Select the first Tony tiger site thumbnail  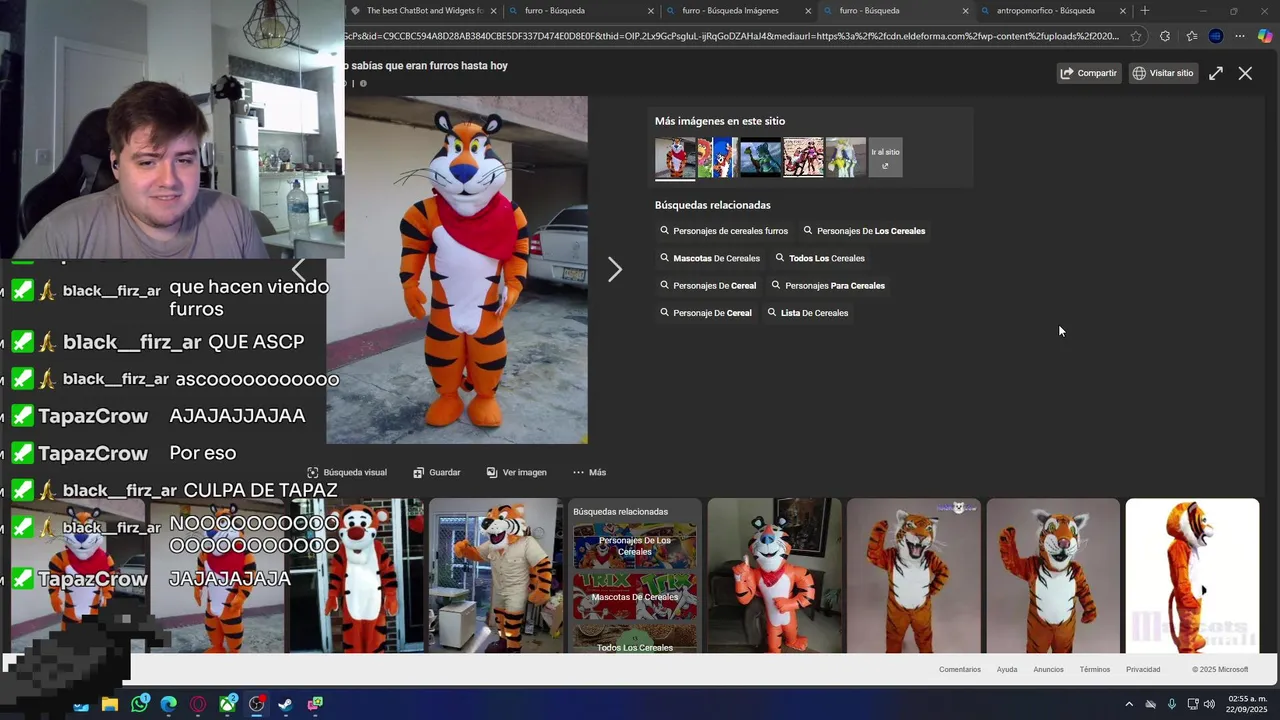[x=675, y=158]
